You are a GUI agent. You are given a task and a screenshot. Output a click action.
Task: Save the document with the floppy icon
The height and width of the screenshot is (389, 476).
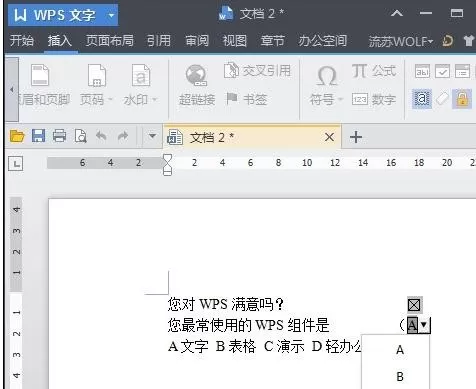click(x=38, y=136)
